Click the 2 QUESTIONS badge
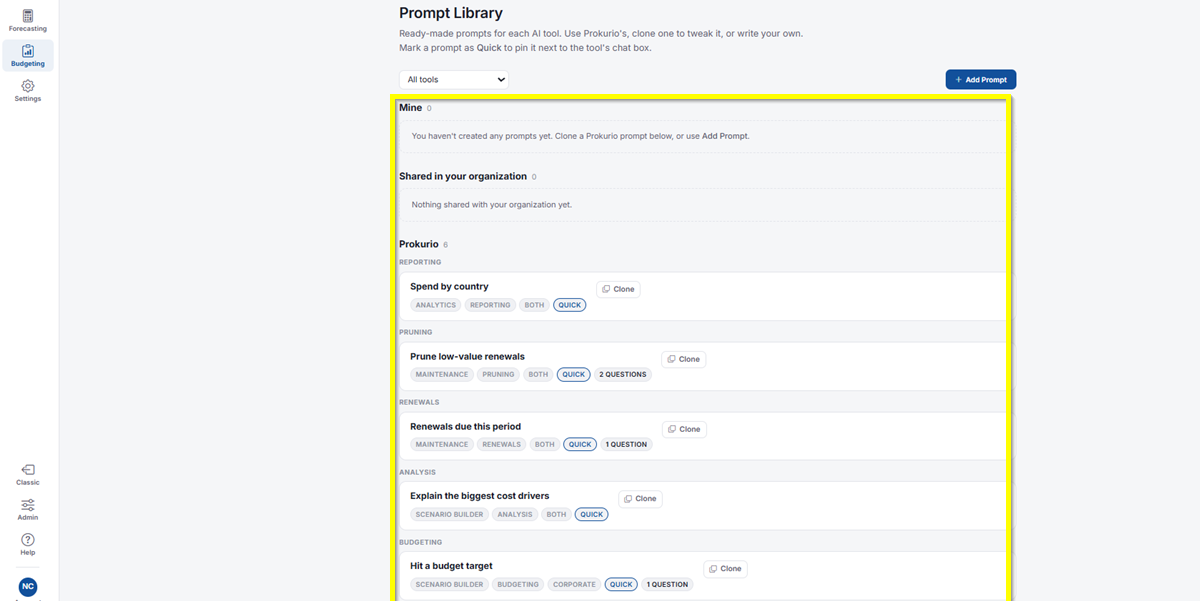The width and height of the screenshot is (1200, 601). pyautogui.click(x=623, y=375)
